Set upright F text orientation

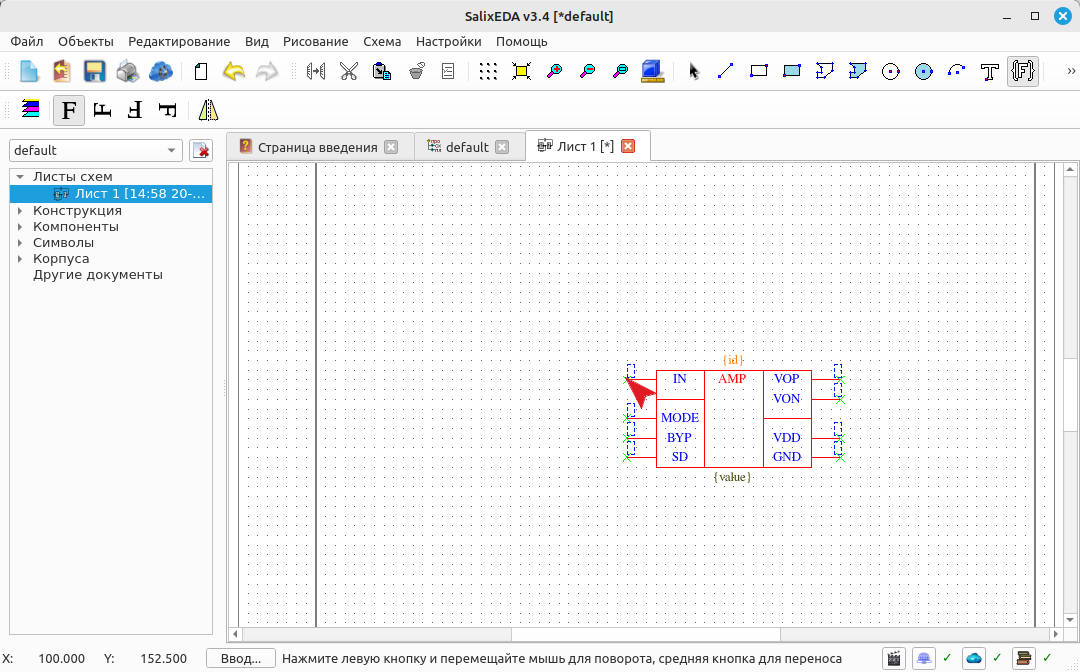click(69, 110)
